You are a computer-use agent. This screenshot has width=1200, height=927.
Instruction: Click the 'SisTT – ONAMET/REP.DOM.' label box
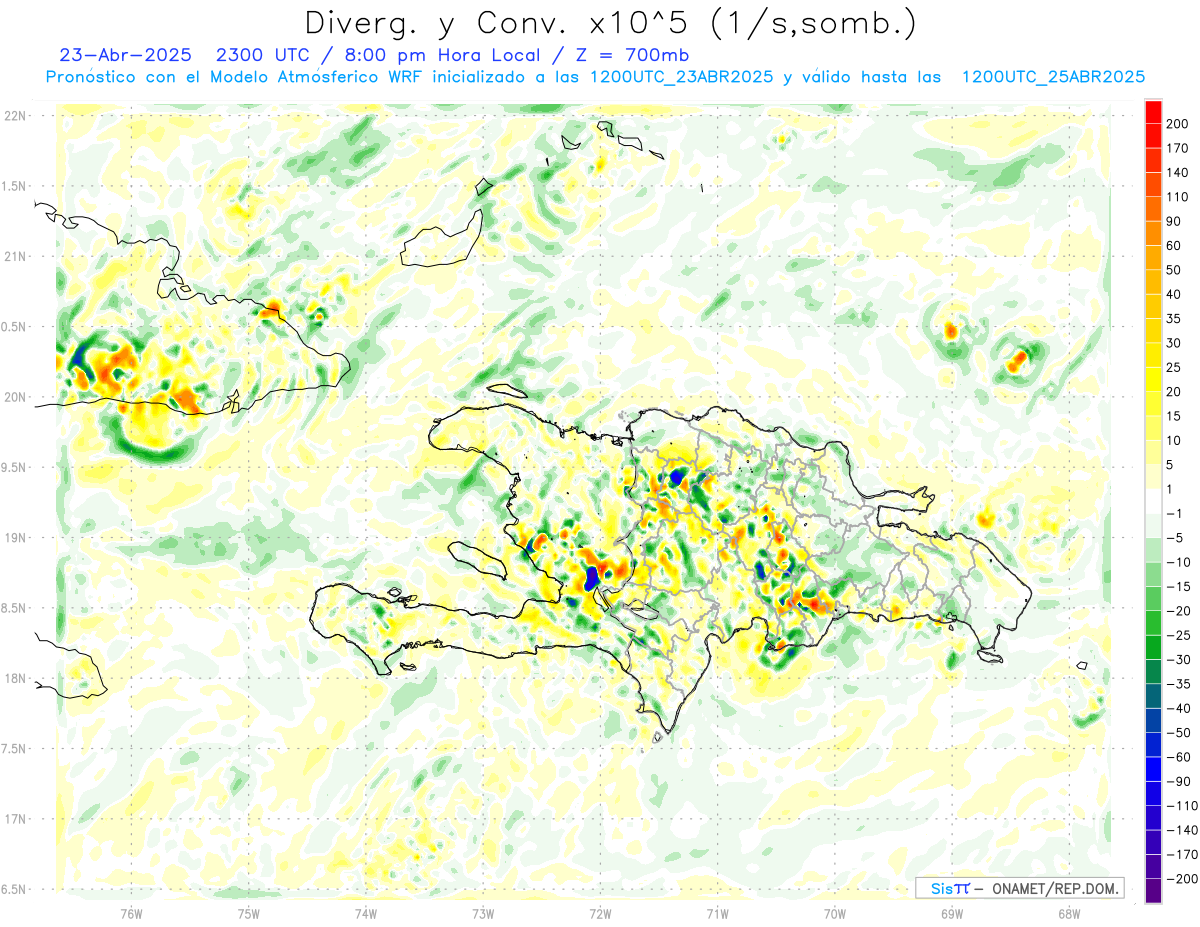pos(1019,888)
